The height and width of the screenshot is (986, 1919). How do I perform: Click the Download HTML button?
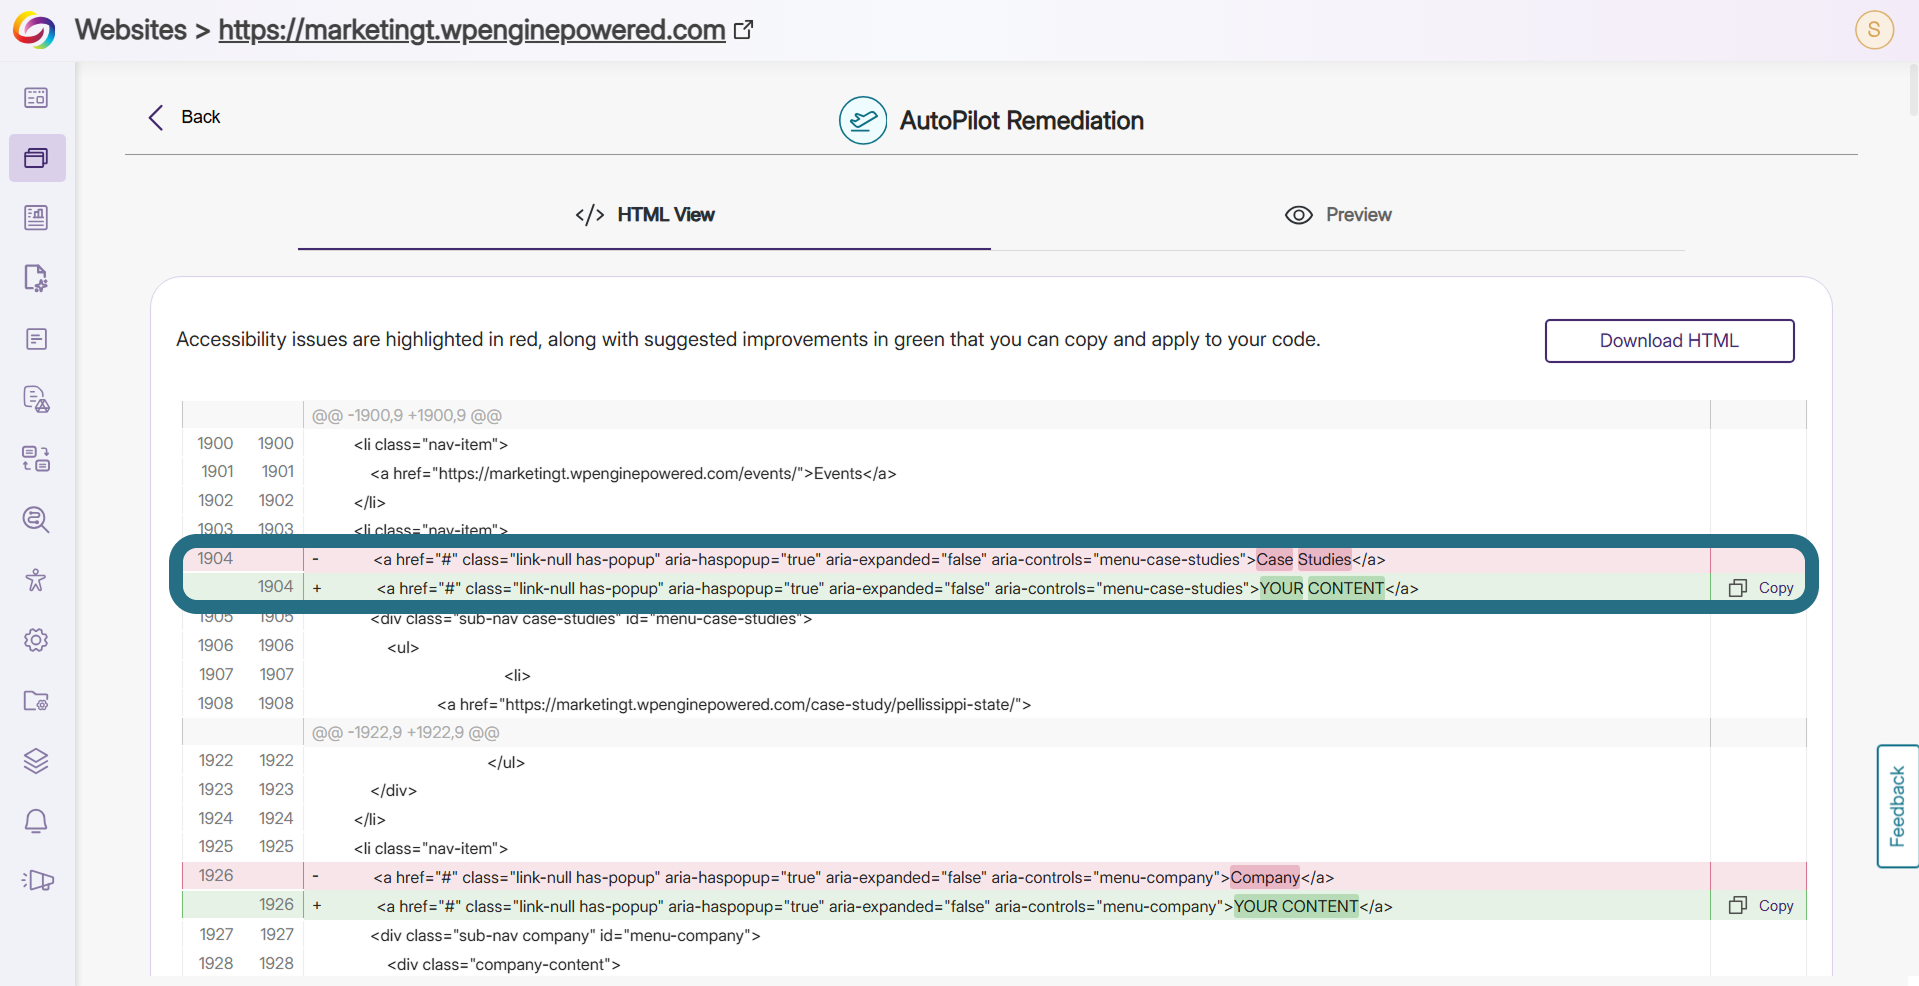(1669, 341)
